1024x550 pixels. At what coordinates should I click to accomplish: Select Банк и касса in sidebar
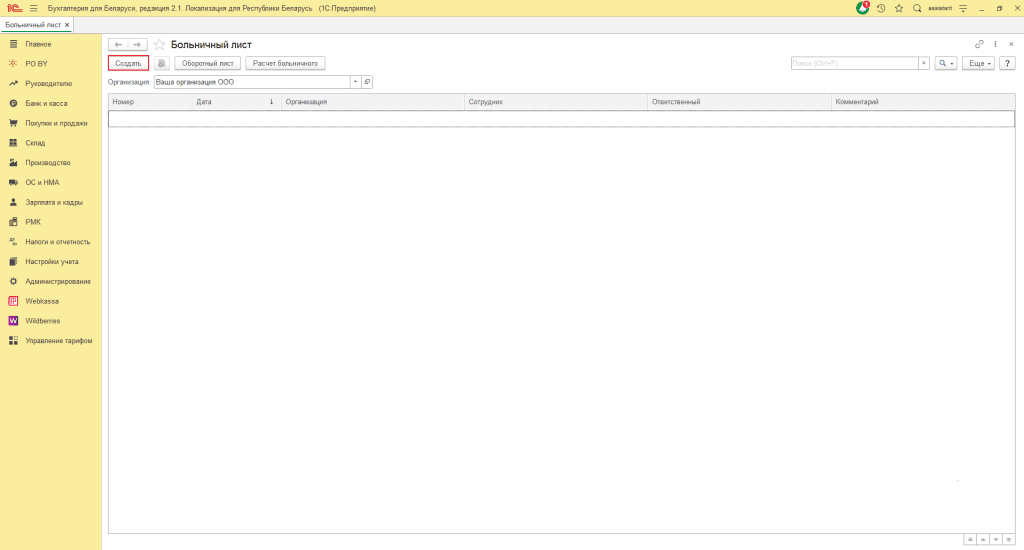pyautogui.click(x=48, y=103)
